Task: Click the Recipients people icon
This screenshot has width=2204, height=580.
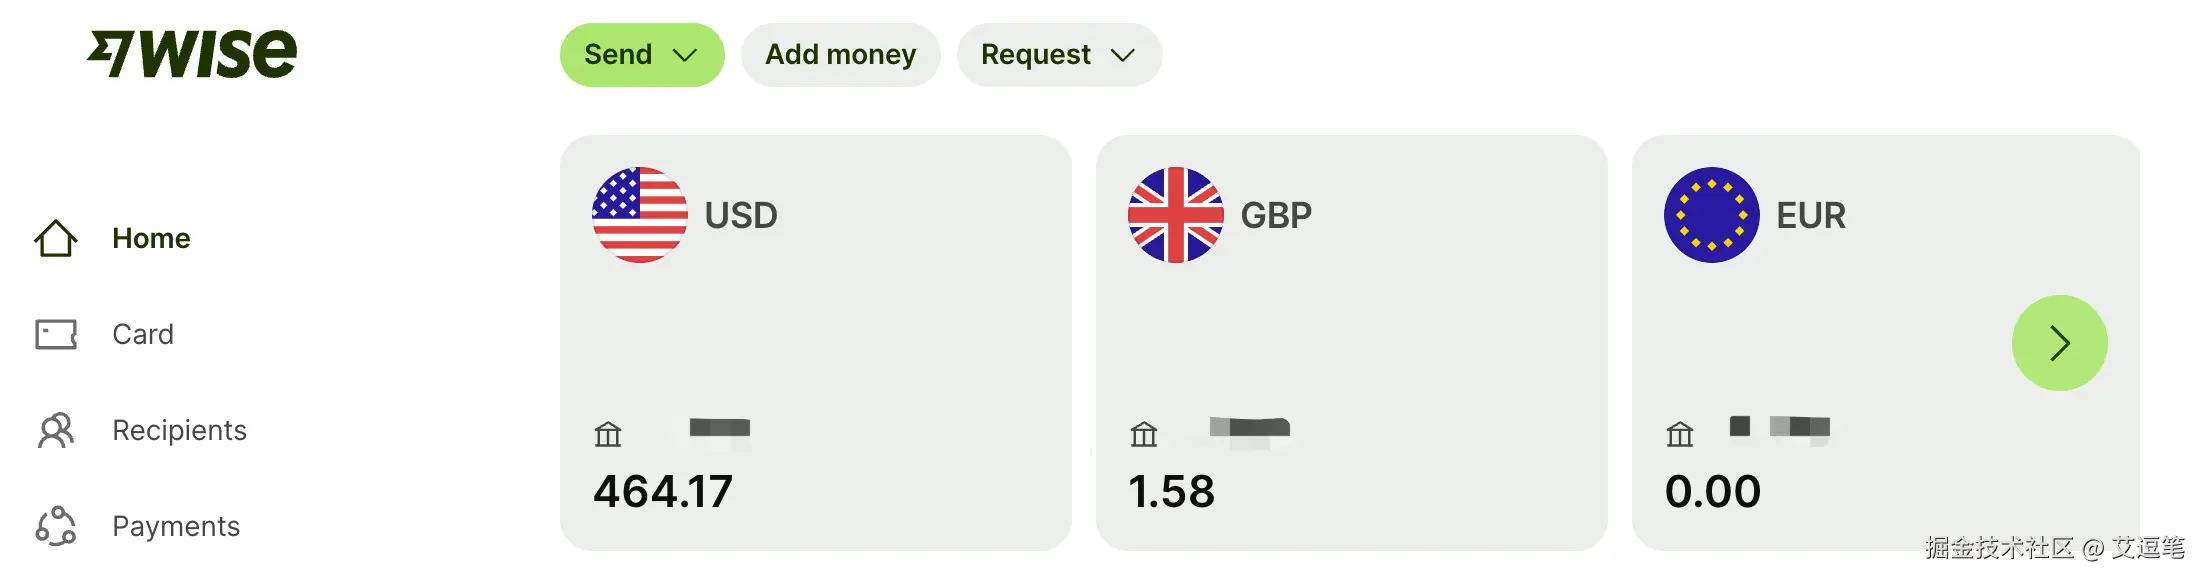Action: tap(56, 430)
